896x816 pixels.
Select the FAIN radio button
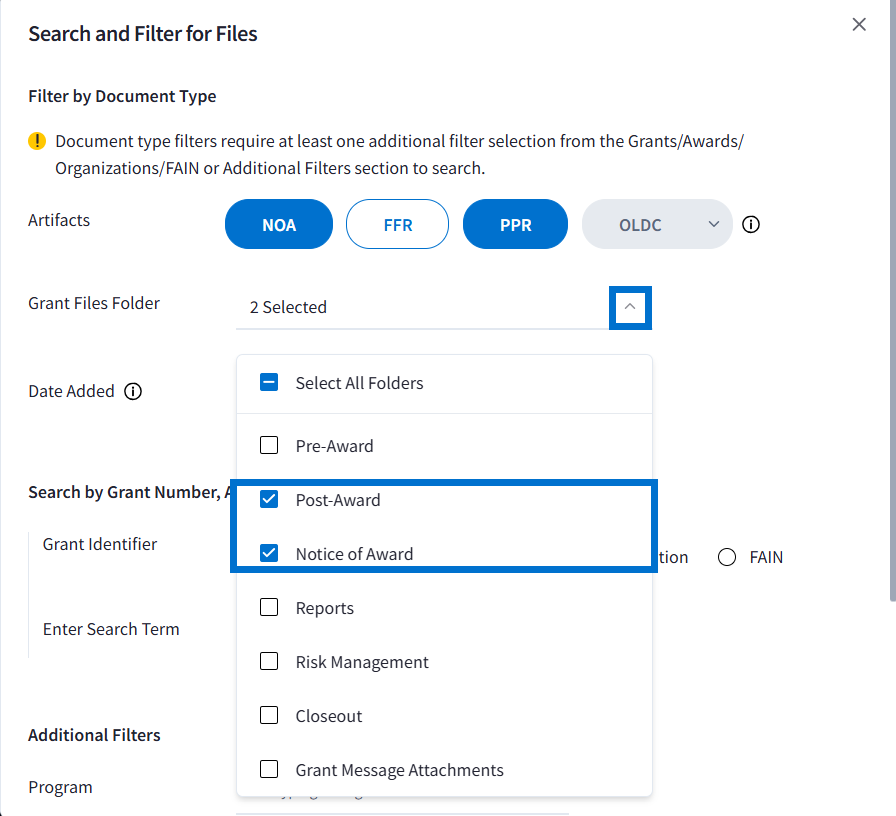click(x=727, y=557)
